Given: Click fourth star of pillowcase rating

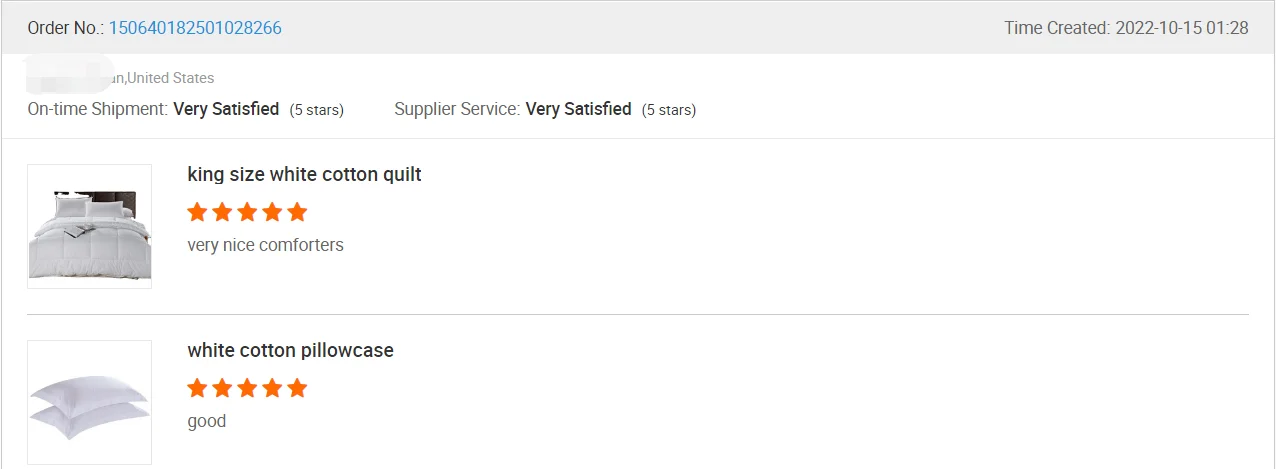Looking at the screenshot, I should 272,388.
